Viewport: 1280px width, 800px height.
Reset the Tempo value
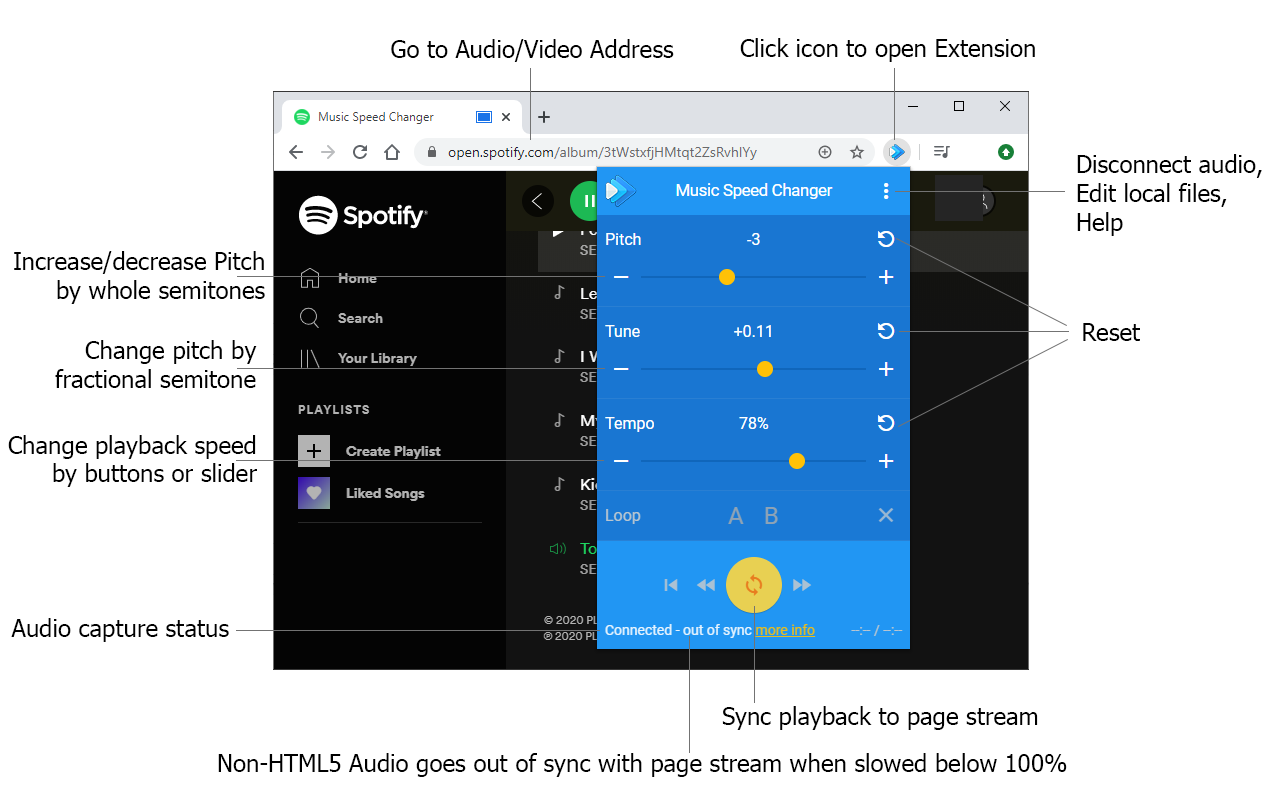tap(886, 423)
